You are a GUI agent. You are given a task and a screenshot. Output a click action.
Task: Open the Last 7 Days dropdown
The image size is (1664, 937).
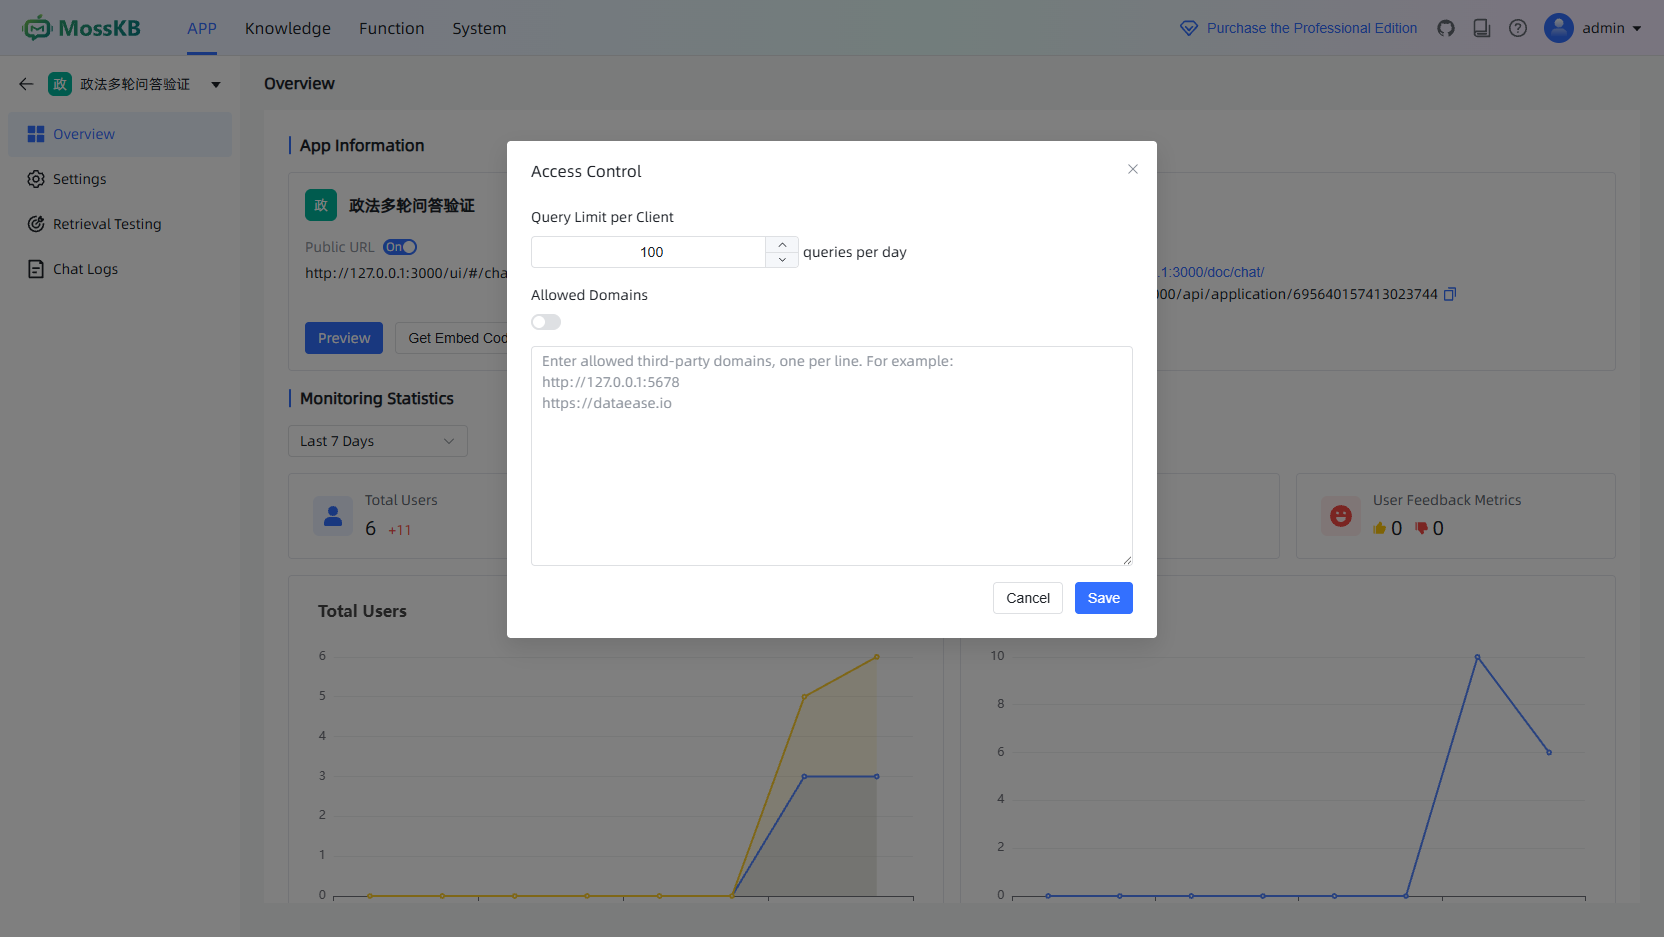point(378,441)
